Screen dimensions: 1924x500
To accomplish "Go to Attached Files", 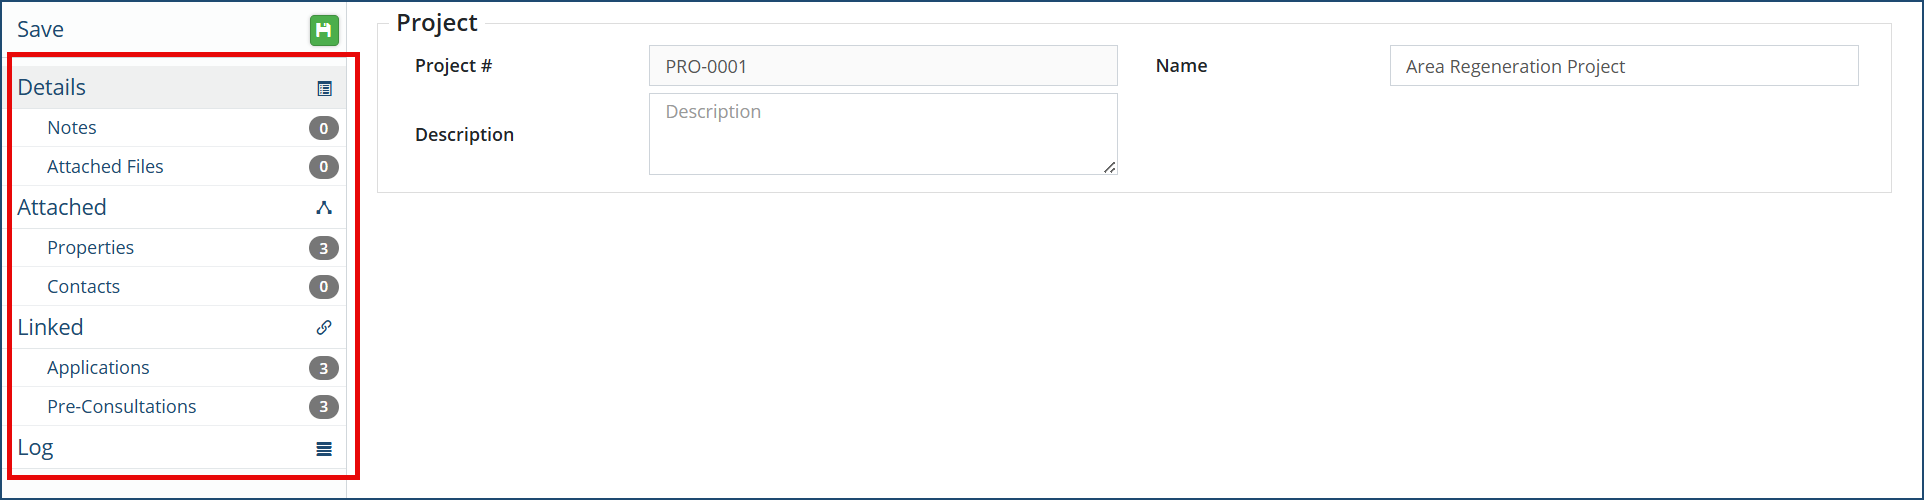I will coord(105,167).
